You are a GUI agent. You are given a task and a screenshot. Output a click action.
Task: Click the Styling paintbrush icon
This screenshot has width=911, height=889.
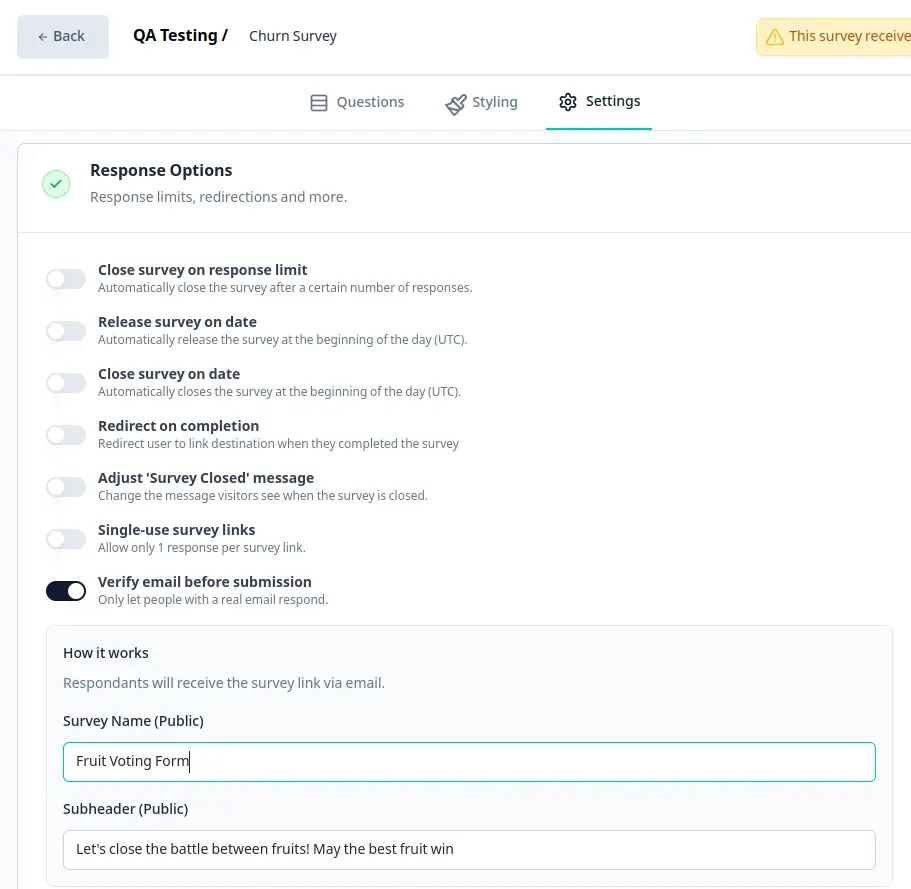pos(456,104)
